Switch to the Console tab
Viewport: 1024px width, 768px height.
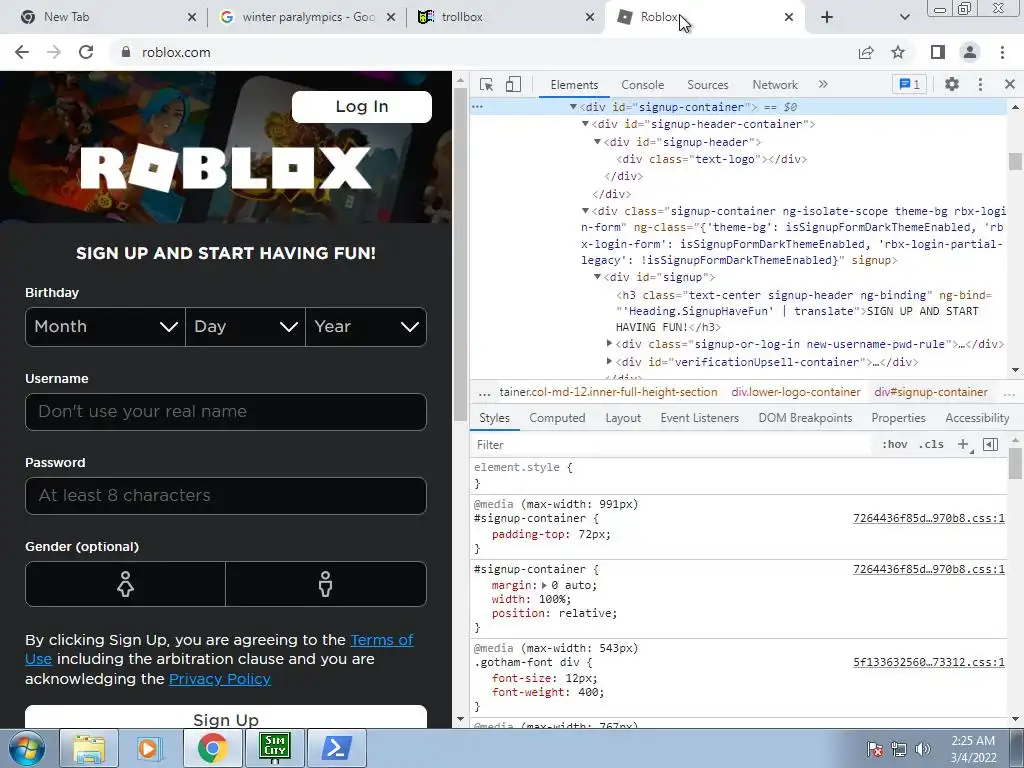pos(643,85)
